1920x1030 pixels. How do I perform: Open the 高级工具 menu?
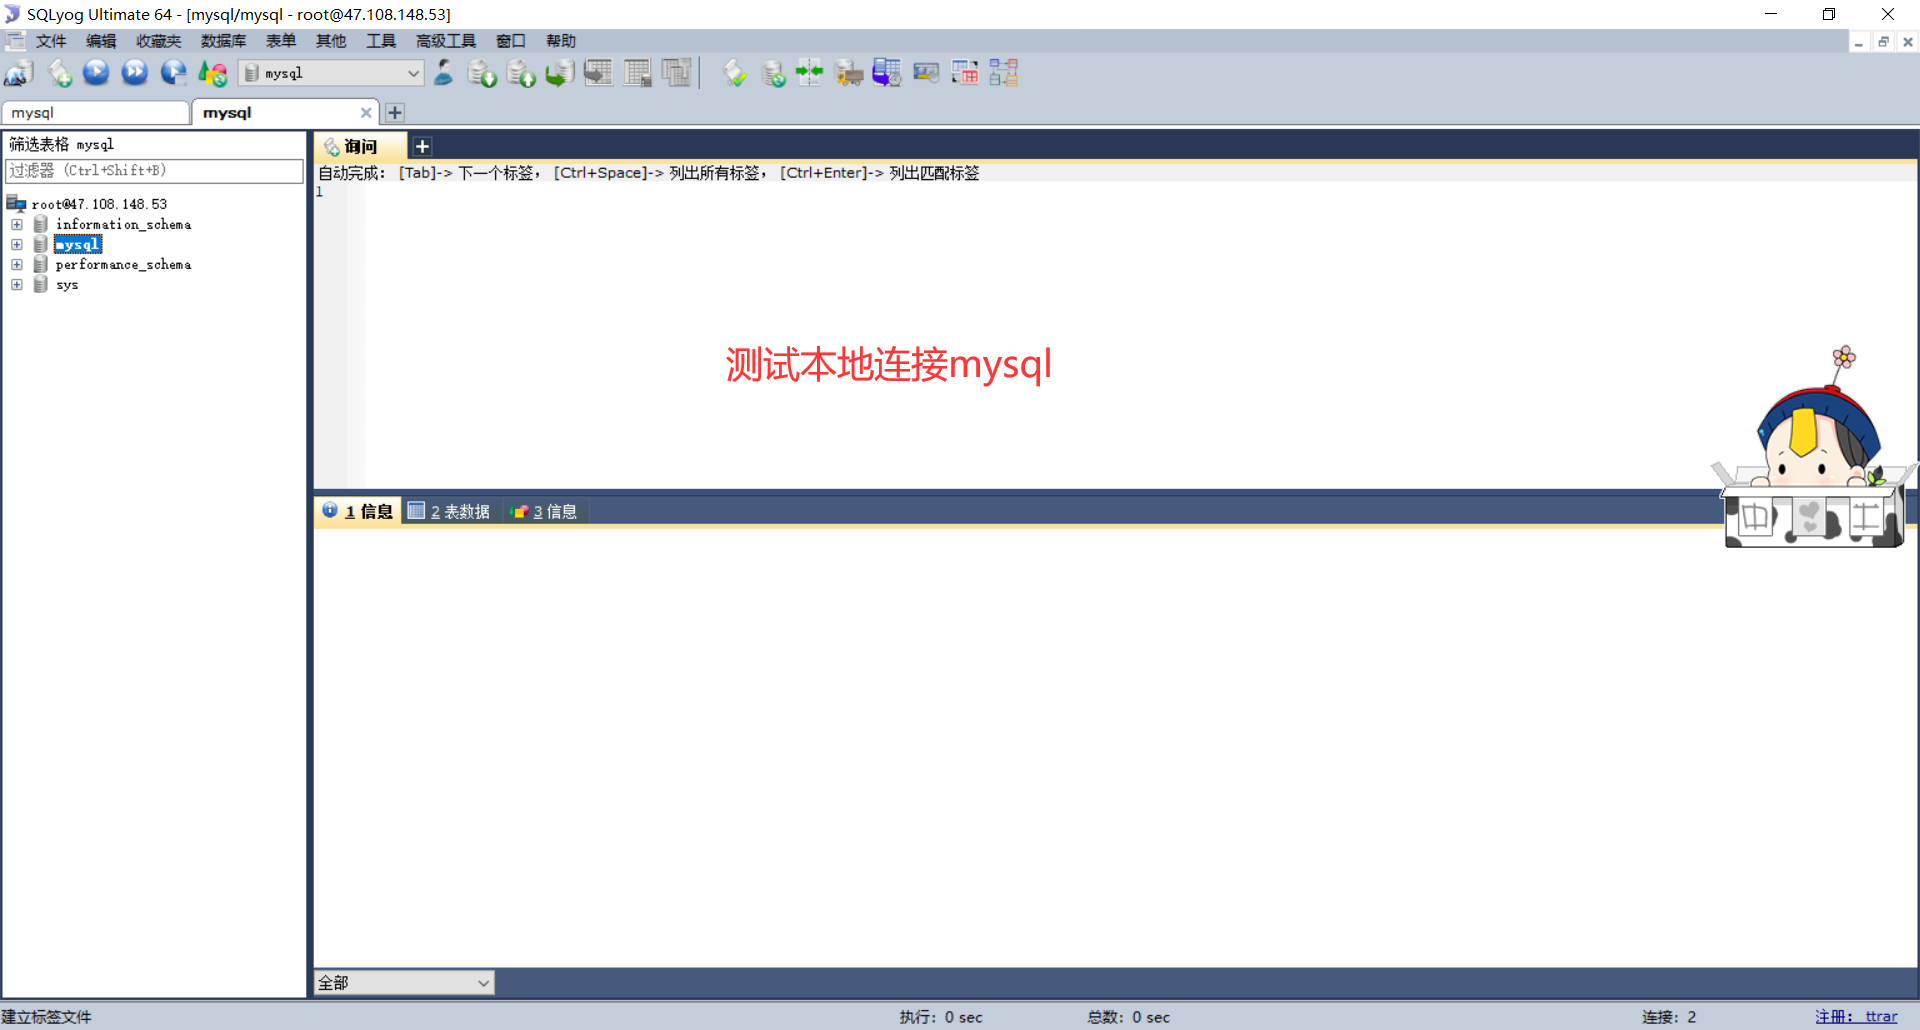click(x=446, y=41)
